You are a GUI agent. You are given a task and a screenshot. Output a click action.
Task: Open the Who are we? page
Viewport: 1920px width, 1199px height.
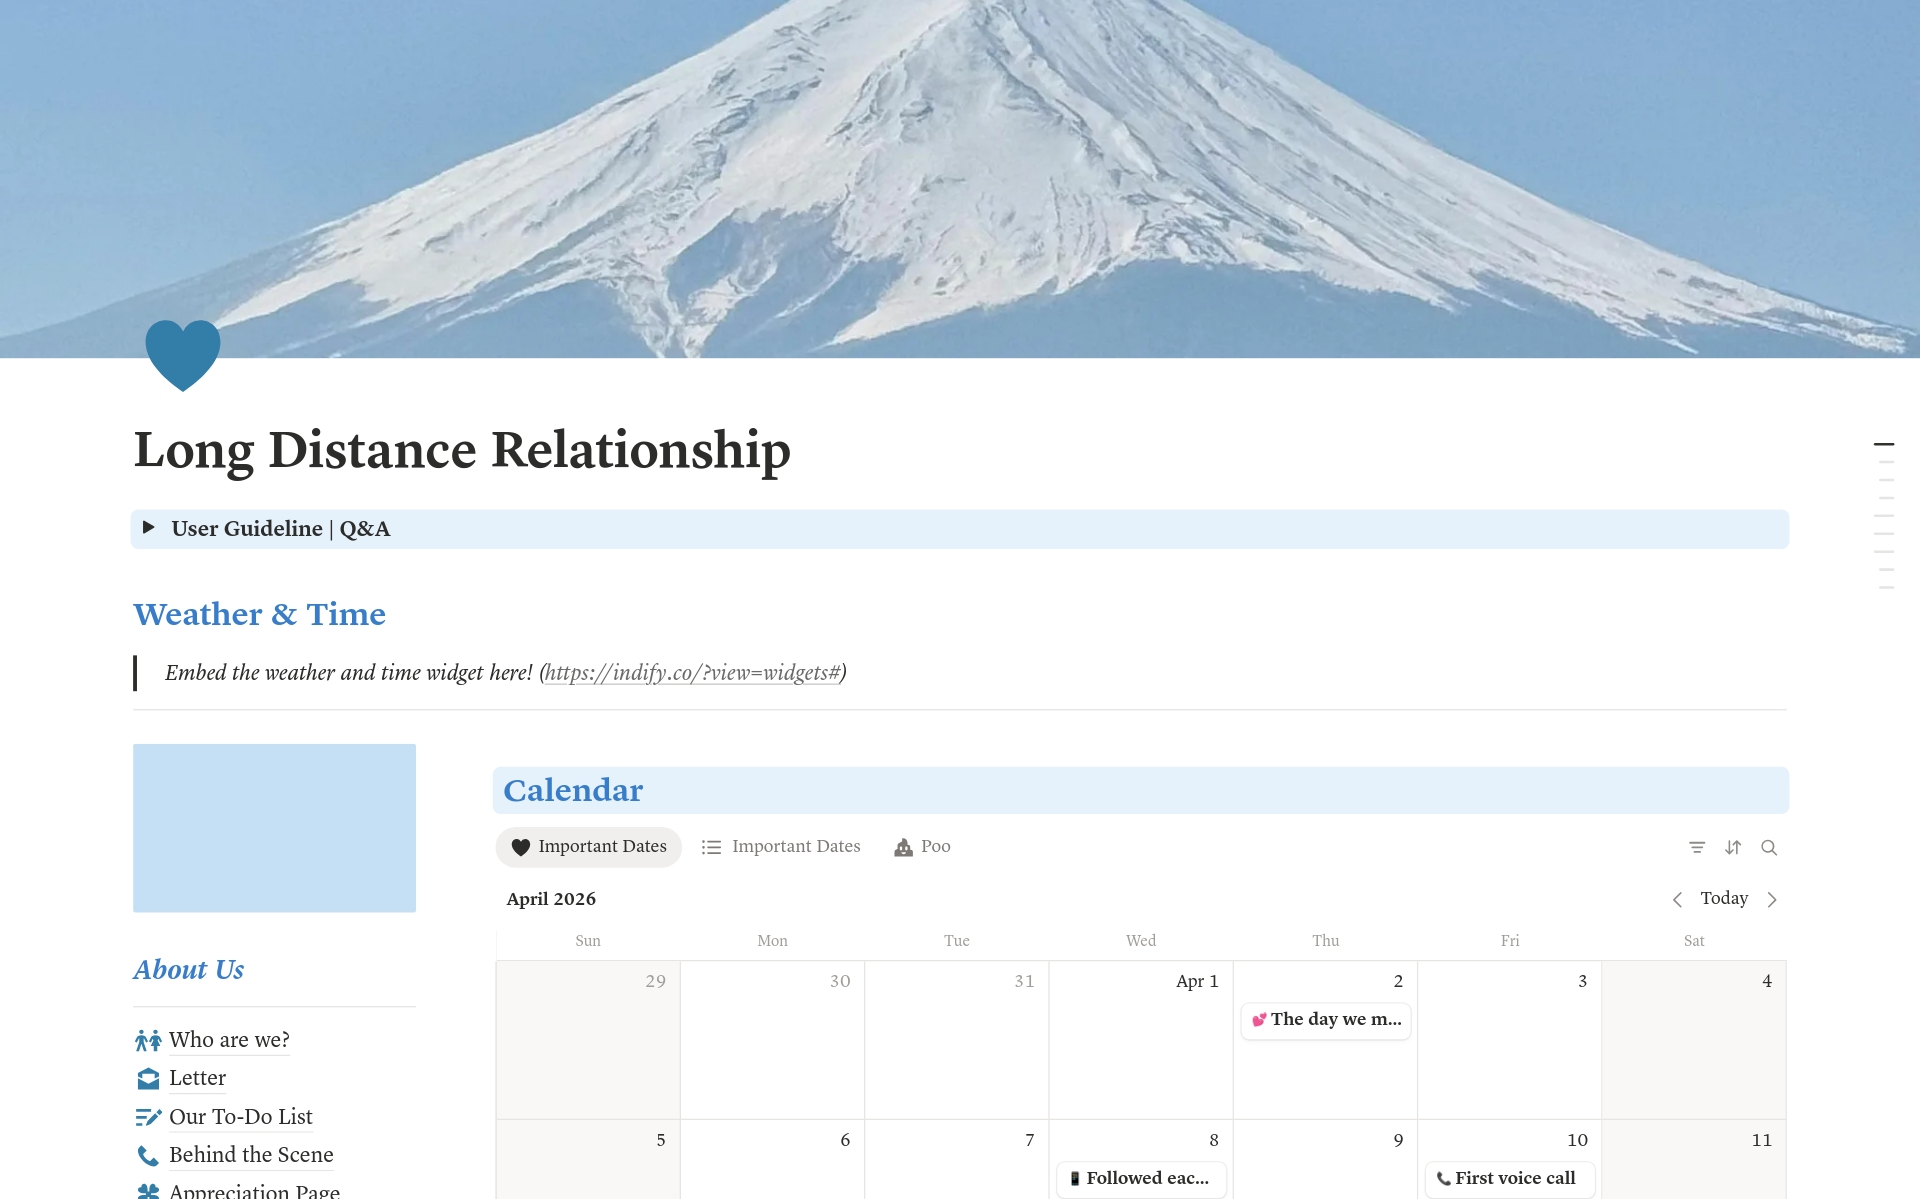(x=229, y=1040)
